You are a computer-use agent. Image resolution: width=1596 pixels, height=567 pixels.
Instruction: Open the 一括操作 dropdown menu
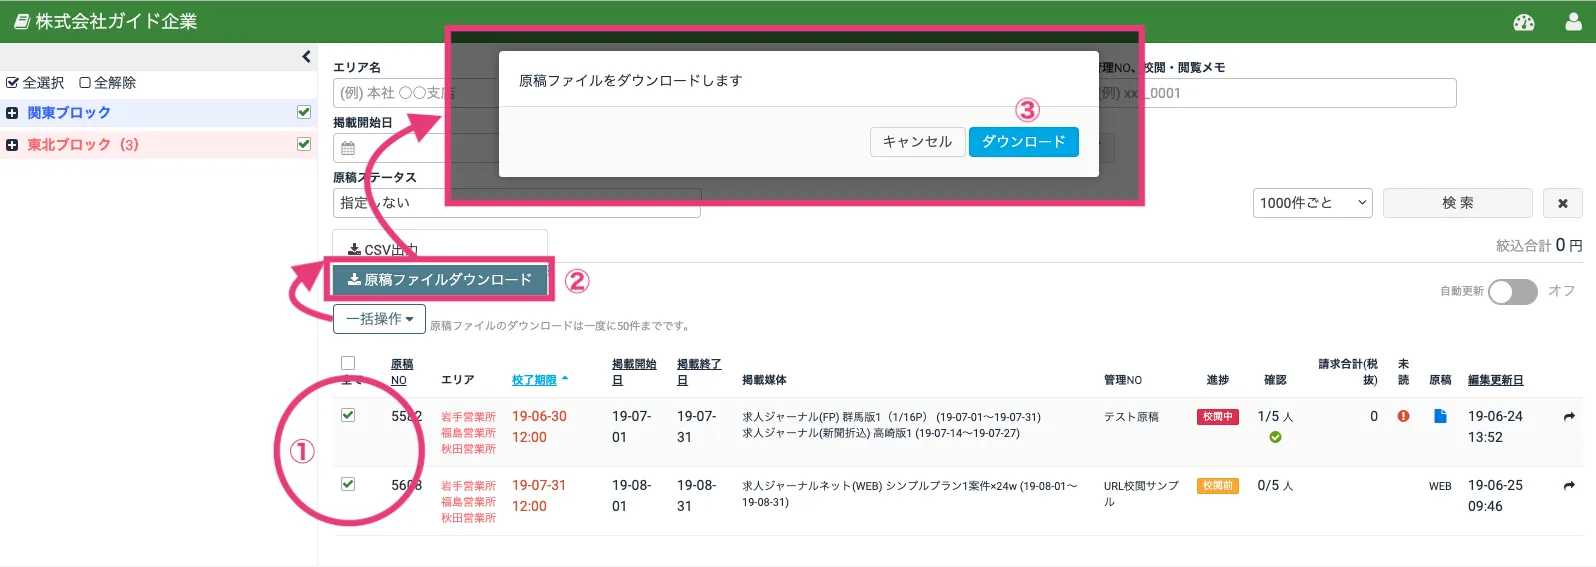379,319
